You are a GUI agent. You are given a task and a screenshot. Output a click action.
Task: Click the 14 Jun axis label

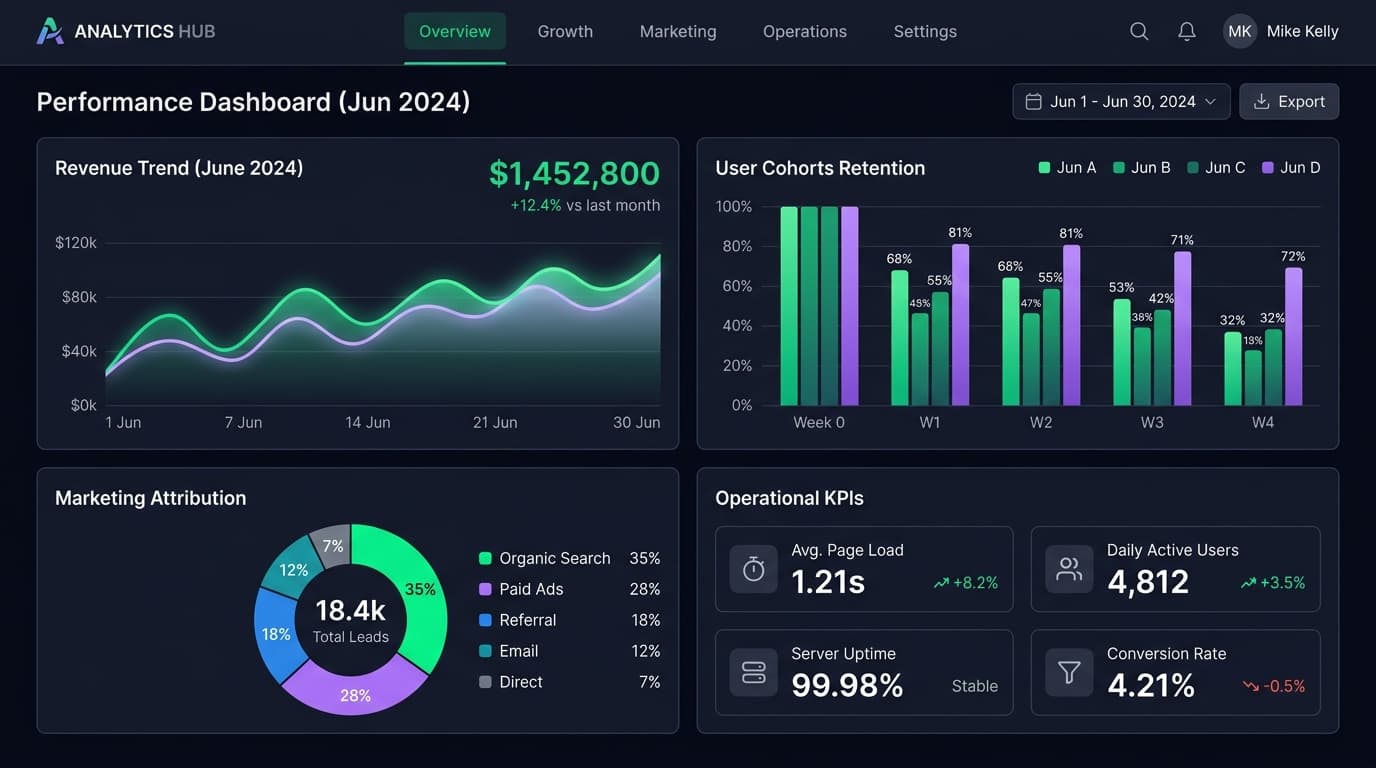(368, 422)
